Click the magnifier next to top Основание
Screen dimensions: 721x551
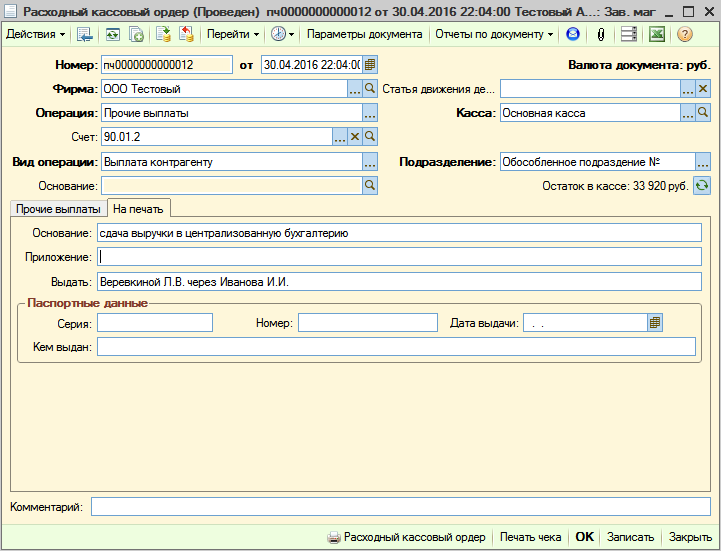[x=370, y=186]
